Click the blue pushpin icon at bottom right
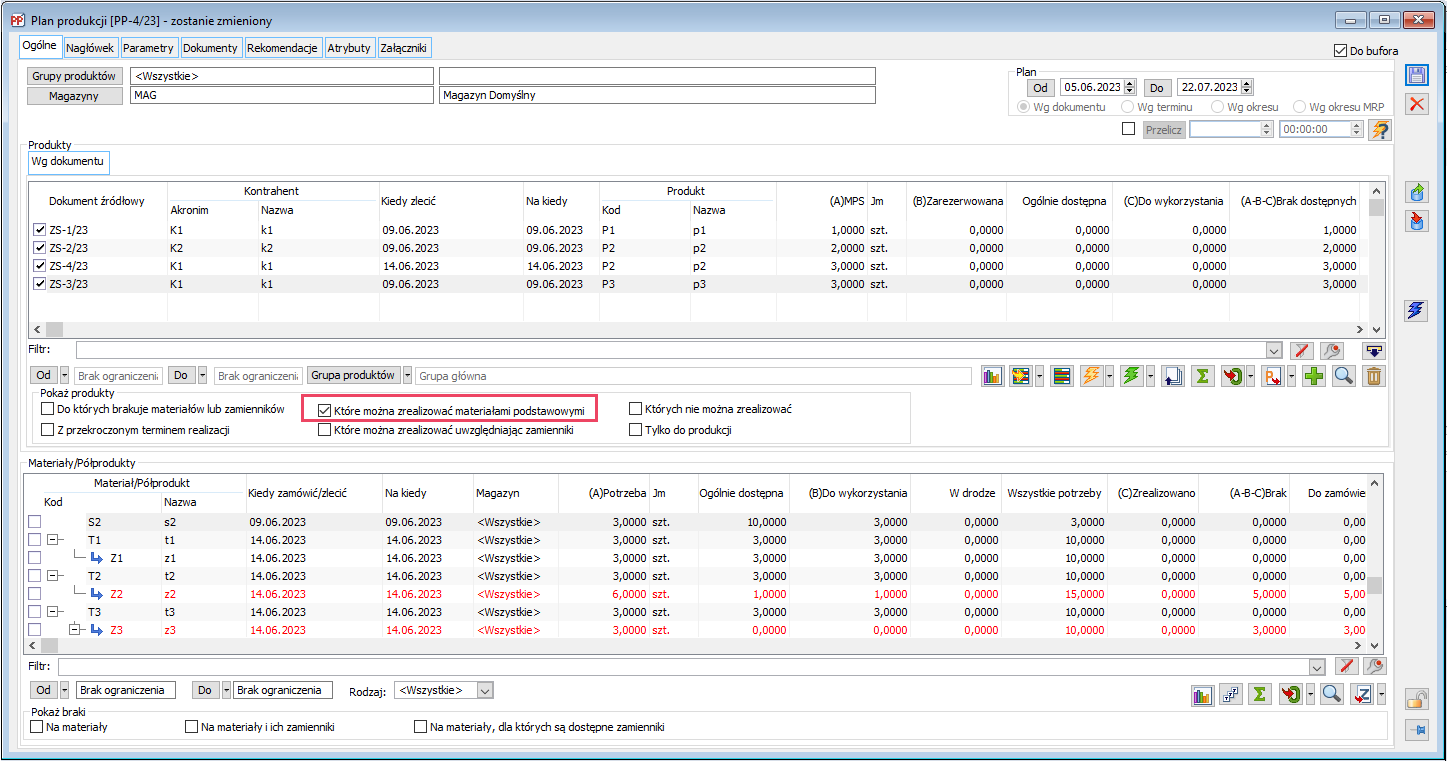Viewport: 1447px width, 761px height. tap(1416, 730)
